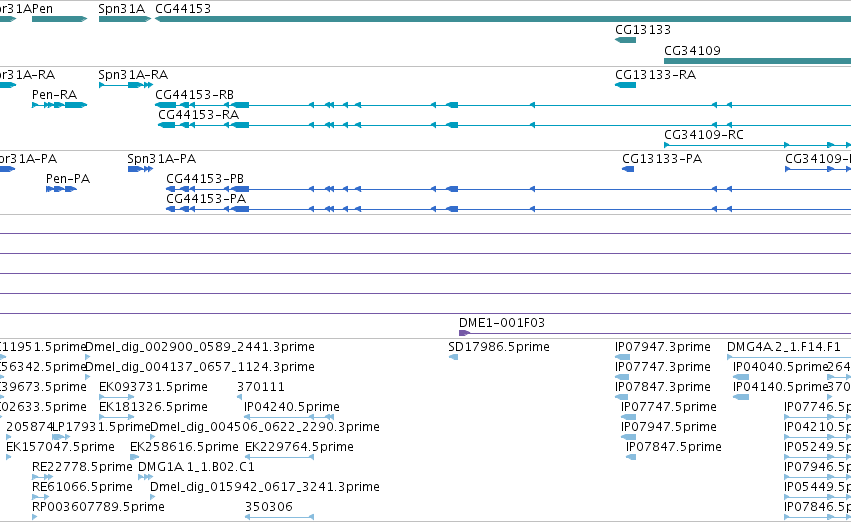
Task: Click the CG34109-RC transcript label
Action: [704, 135]
